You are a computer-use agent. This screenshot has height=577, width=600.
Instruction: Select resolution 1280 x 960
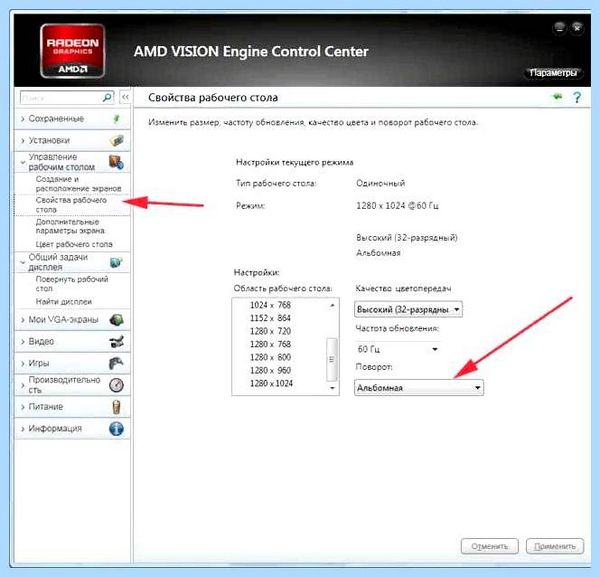270,370
